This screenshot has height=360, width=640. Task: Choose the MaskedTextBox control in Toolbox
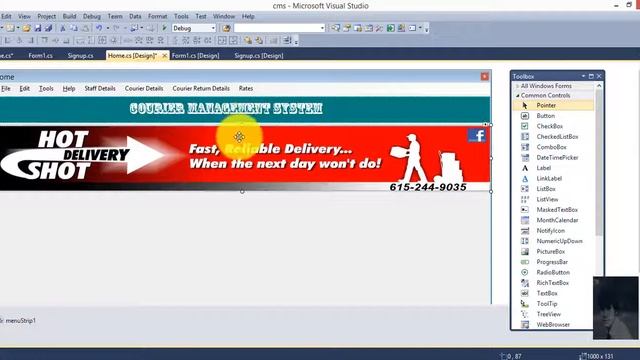(x=553, y=210)
